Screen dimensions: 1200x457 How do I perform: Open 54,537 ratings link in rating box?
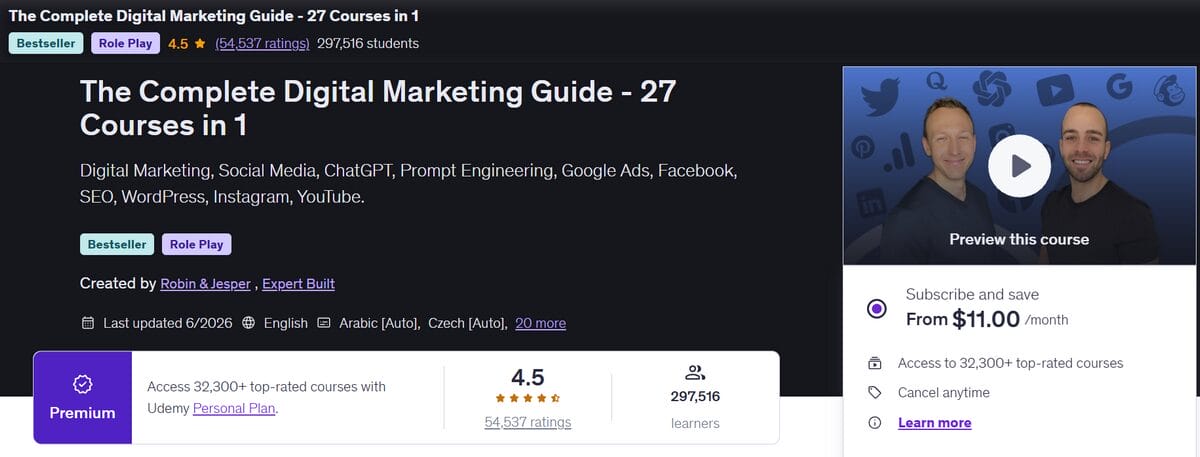pos(527,422)
